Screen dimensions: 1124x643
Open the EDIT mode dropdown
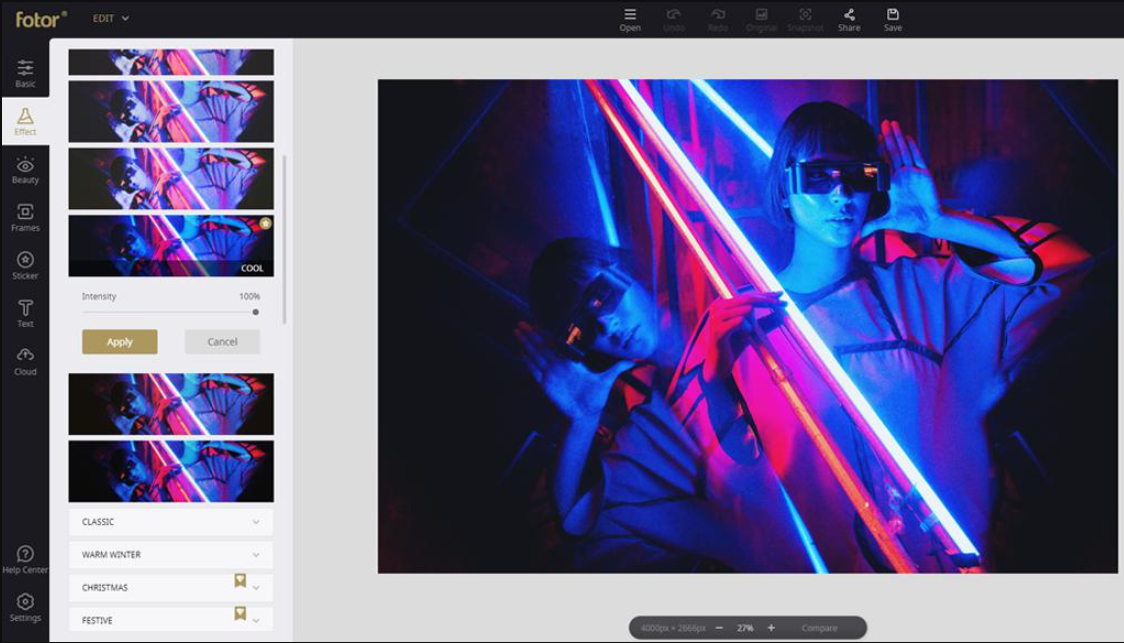tap(111, 18)
